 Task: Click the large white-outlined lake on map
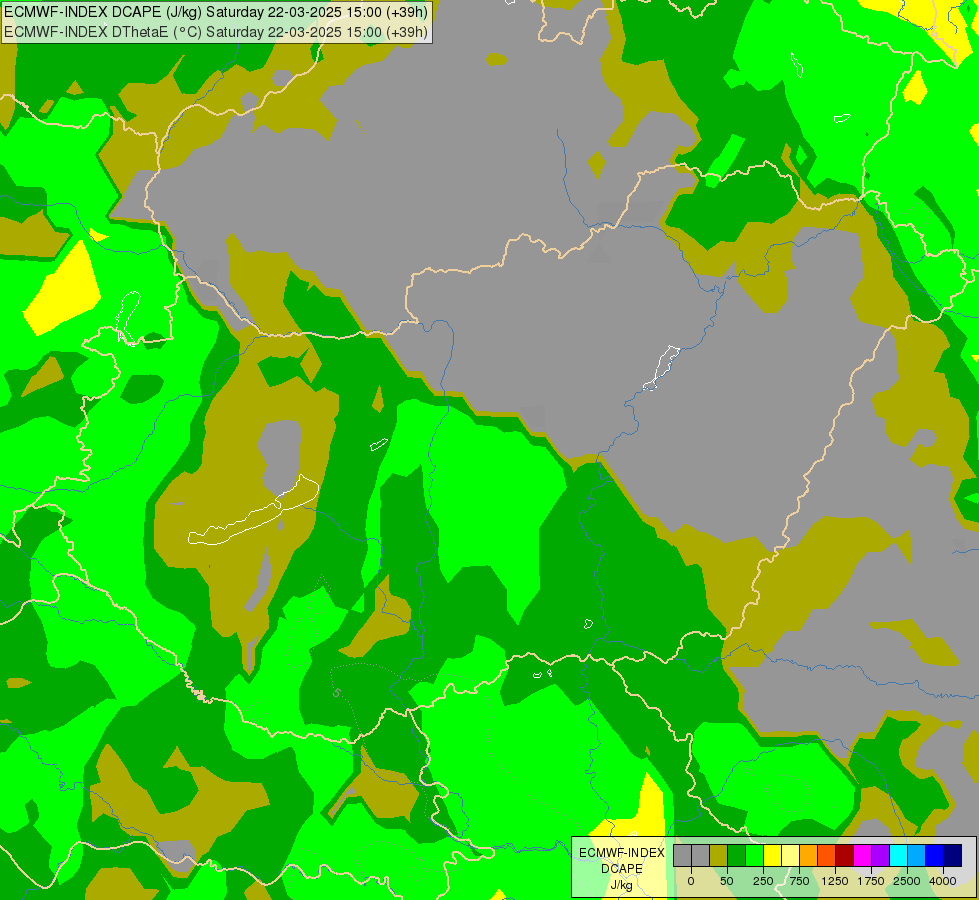tap(254, 511)
